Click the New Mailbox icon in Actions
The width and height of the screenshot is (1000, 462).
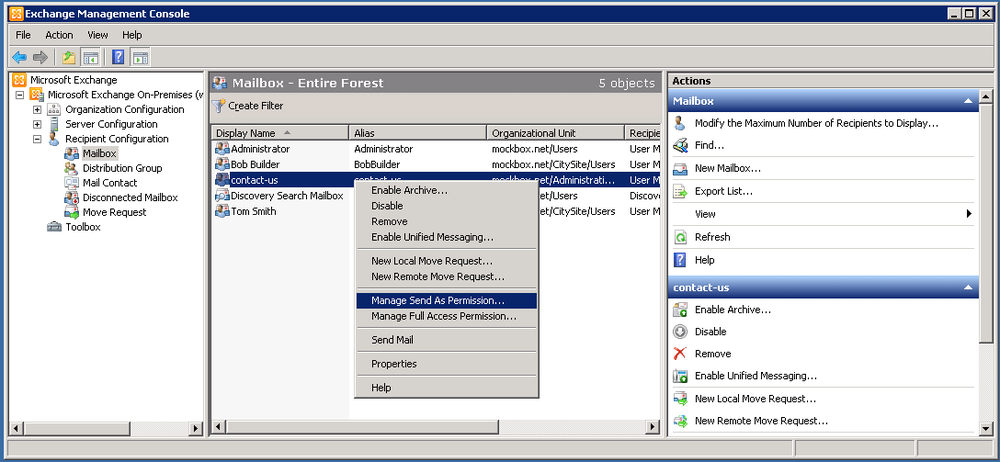[x=680, y=168]
